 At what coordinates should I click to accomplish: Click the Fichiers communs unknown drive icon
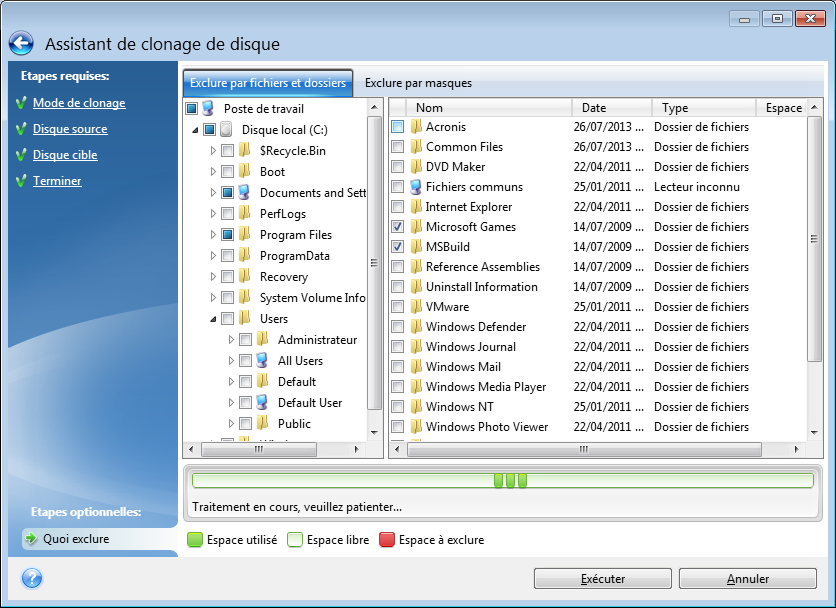click(414, 187)
